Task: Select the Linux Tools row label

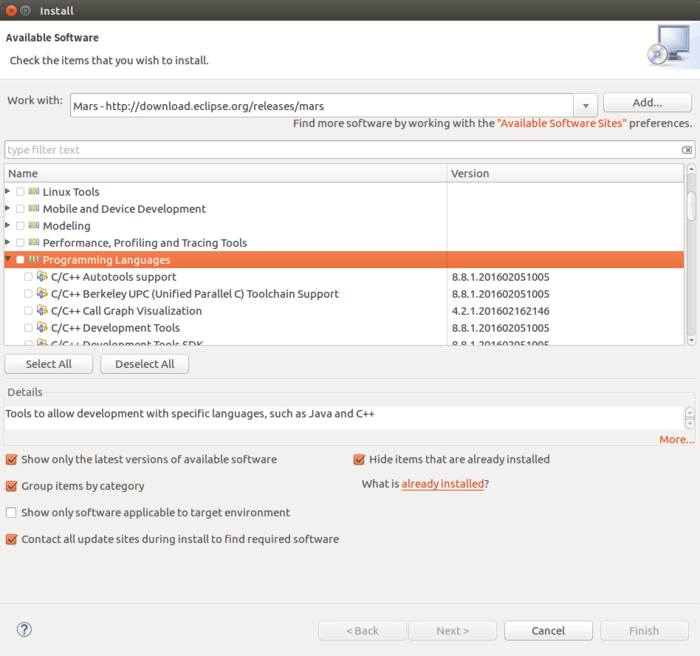Action: click(71, 192)
